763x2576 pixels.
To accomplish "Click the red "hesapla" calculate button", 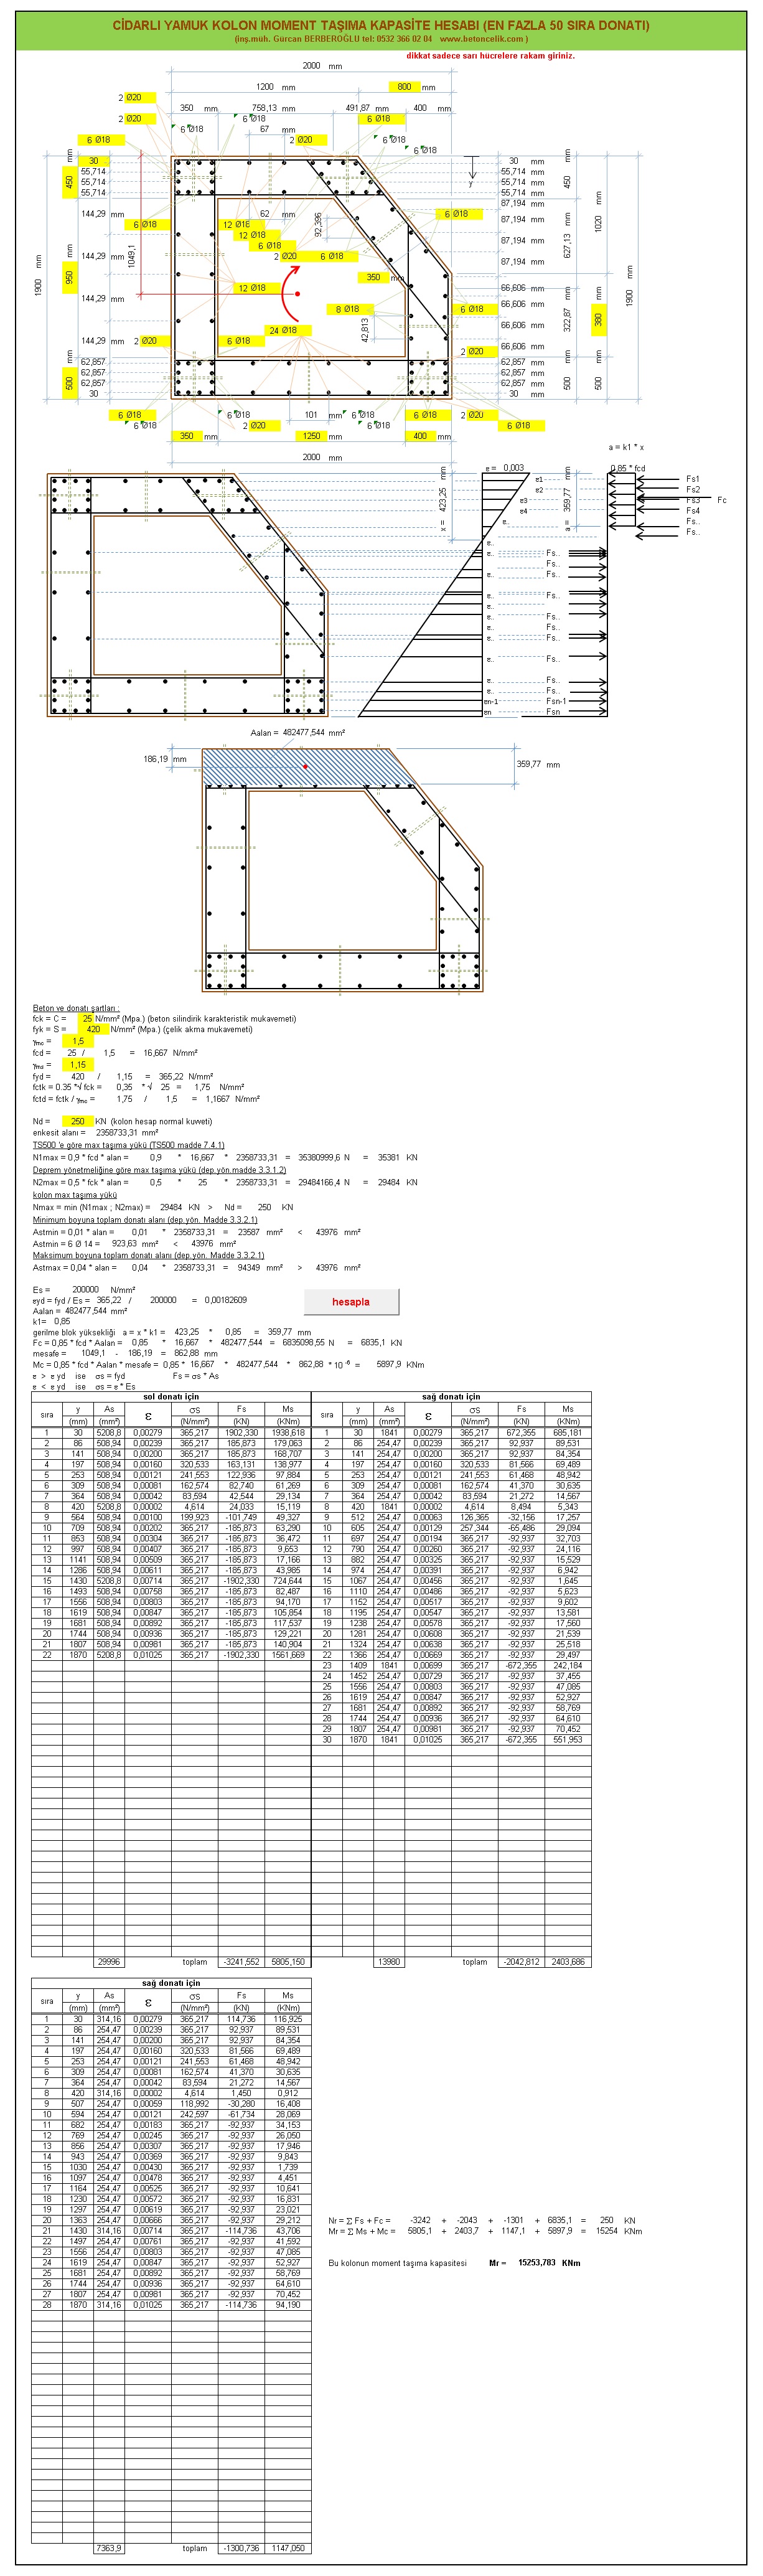I will [351, 1301].
